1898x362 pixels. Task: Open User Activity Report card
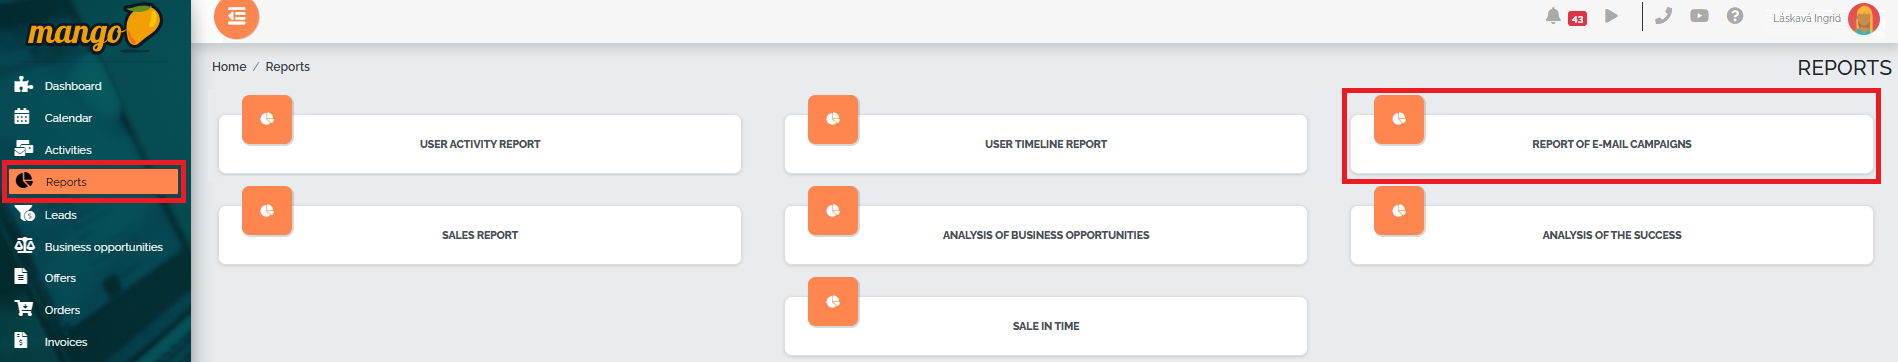coord(480,144)
